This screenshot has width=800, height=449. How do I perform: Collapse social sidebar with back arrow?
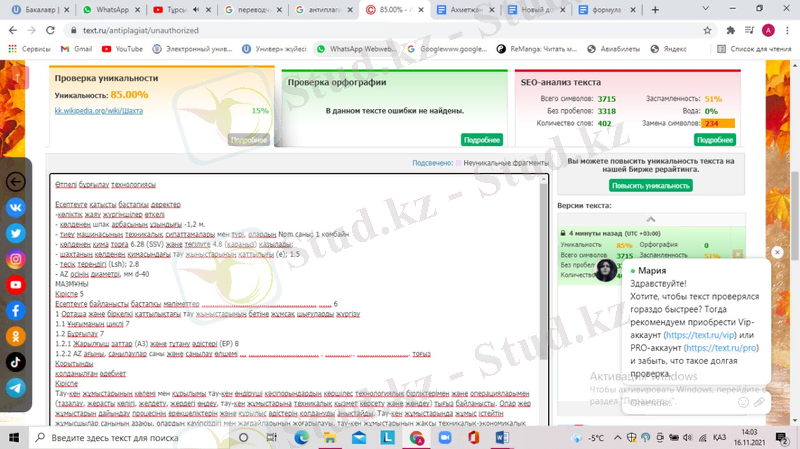pyautogui.click(x=16, y=182)
